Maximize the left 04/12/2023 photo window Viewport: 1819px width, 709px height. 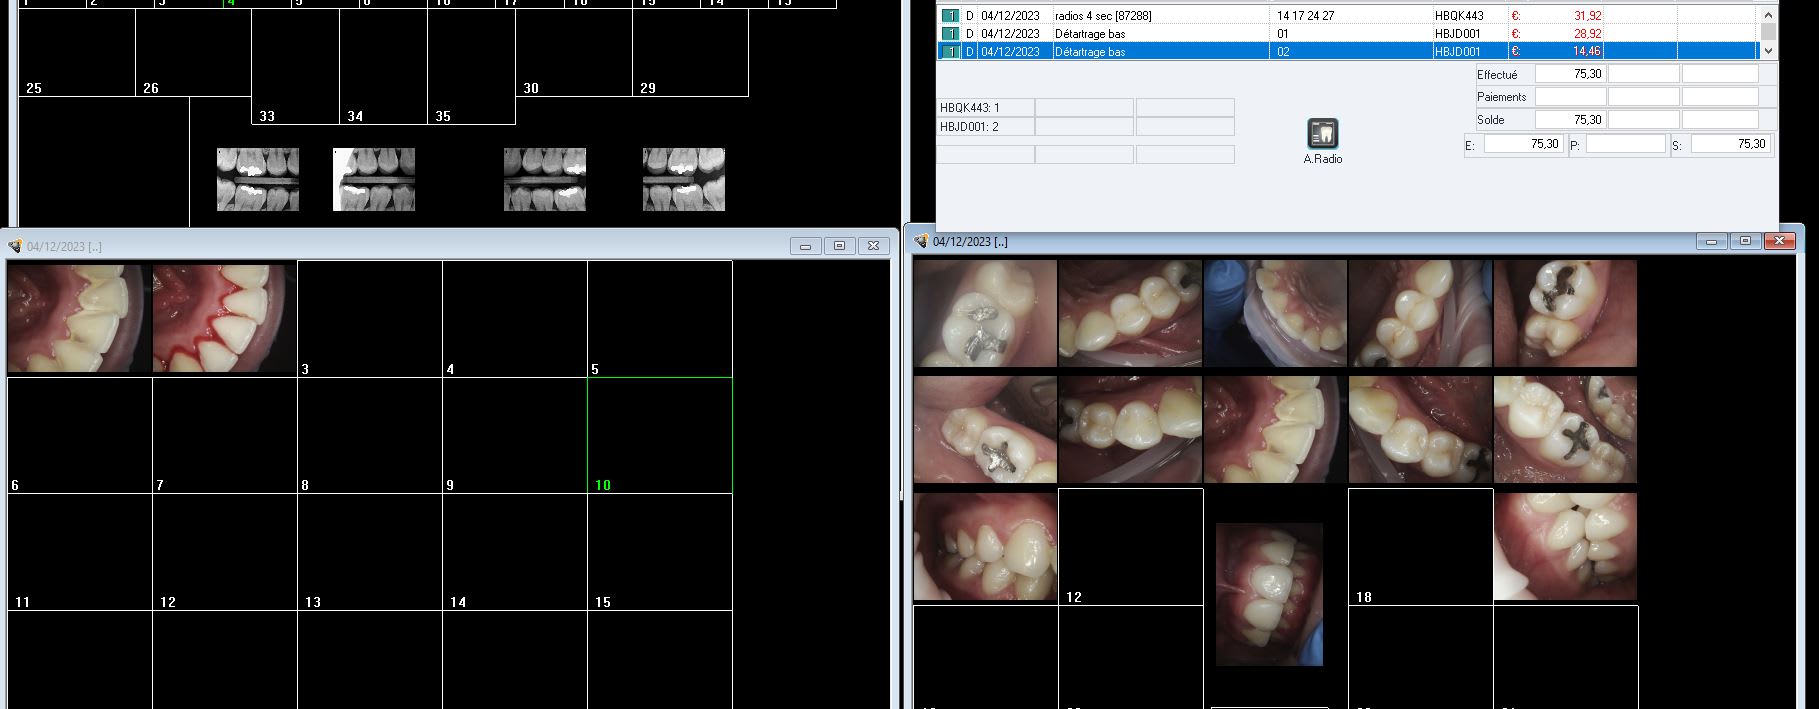(839, 246)
